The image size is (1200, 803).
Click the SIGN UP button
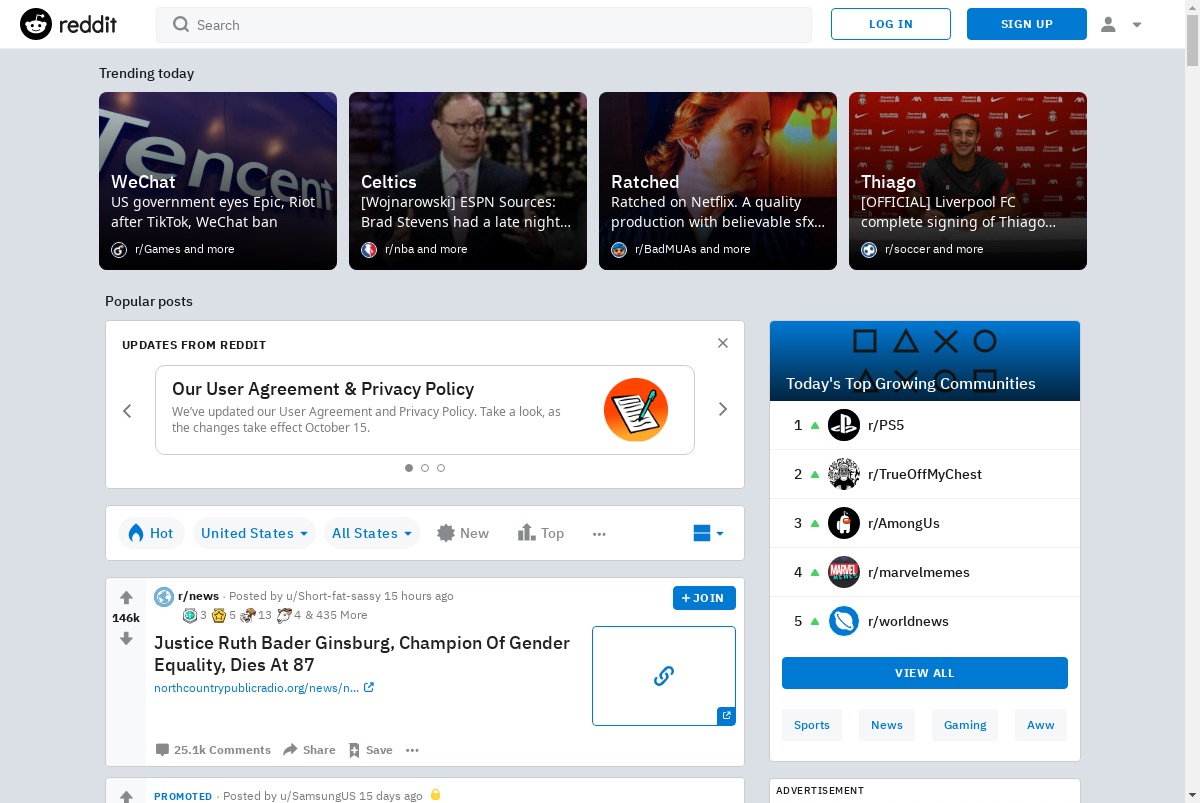(x=1027, y=24)
